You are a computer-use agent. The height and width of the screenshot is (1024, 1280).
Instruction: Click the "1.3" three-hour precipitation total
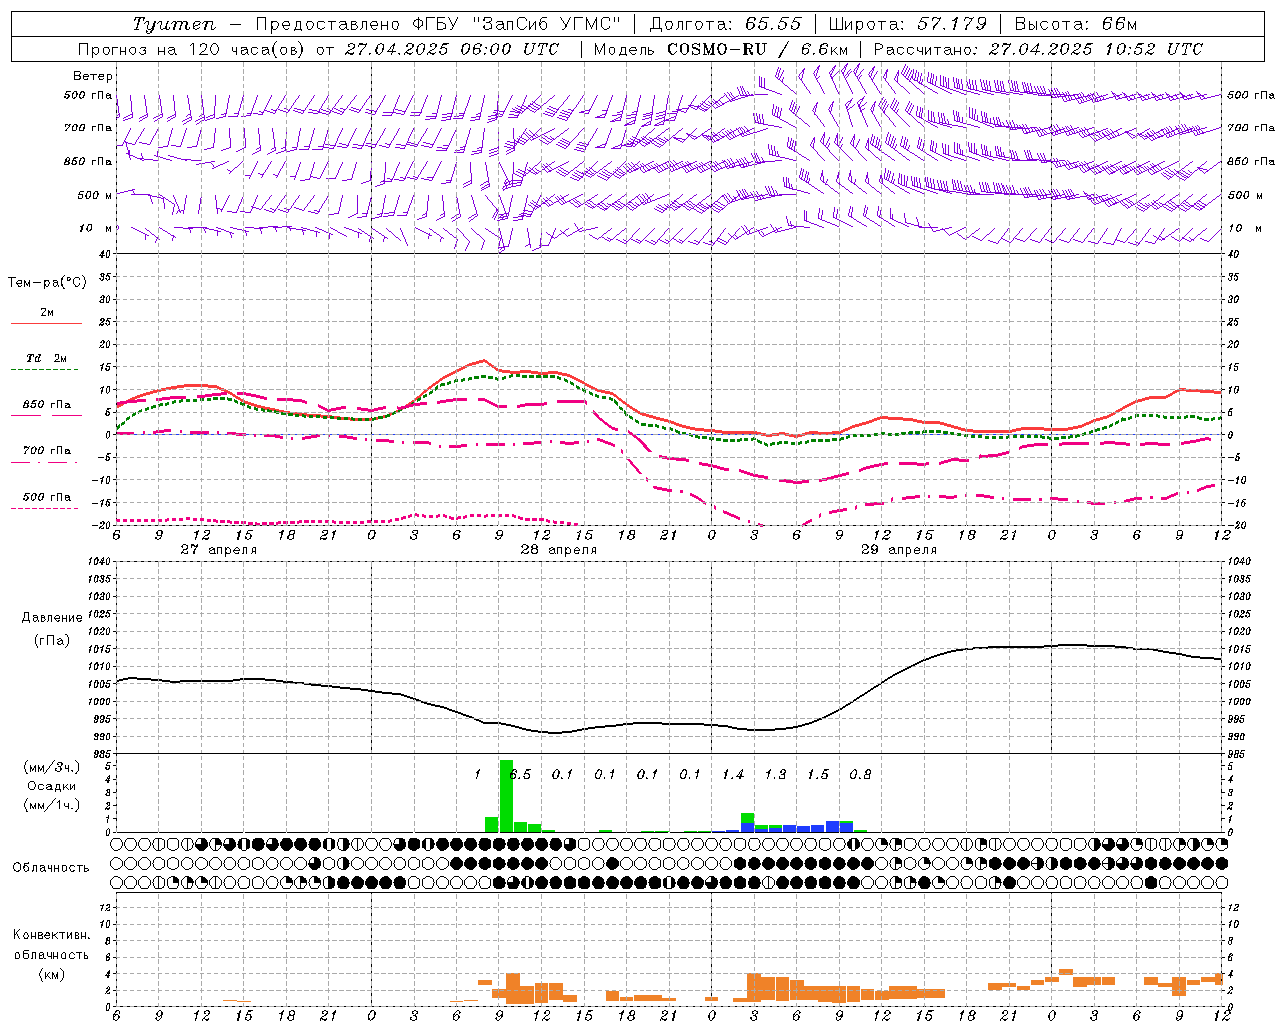[775, 775]
